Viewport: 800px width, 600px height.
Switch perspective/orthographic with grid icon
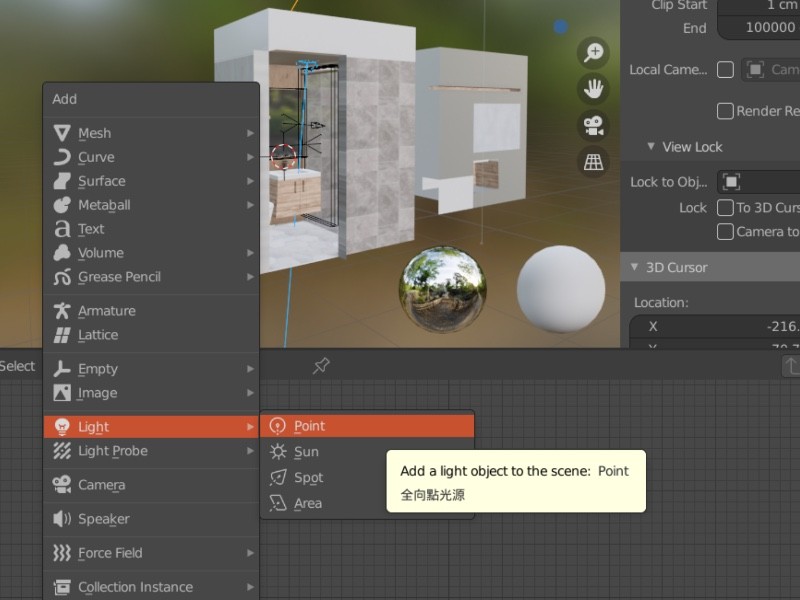pyautogui.click(x=594, y=161)
